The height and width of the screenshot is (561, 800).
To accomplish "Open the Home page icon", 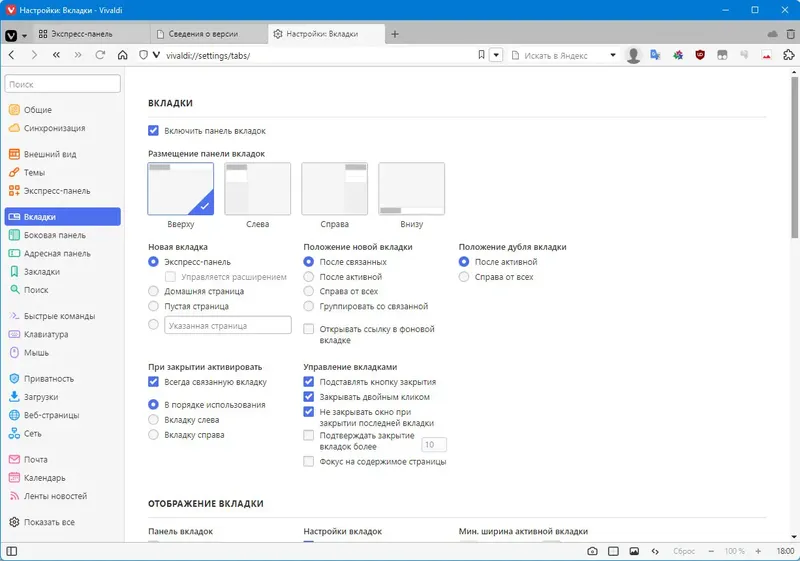I will pos(122,55).
